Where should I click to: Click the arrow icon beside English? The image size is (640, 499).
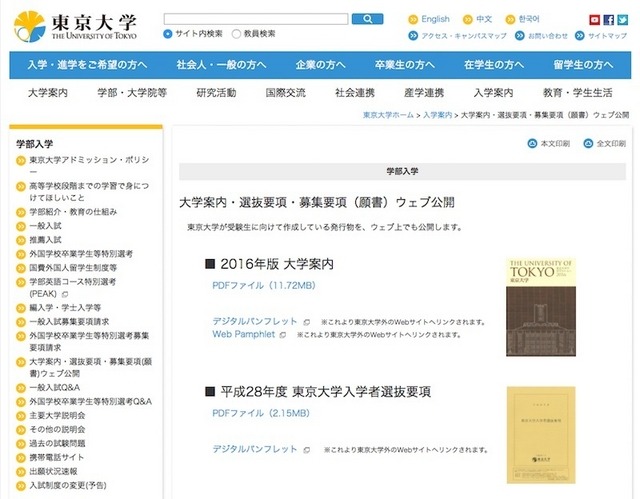click(x=413, y=19)
